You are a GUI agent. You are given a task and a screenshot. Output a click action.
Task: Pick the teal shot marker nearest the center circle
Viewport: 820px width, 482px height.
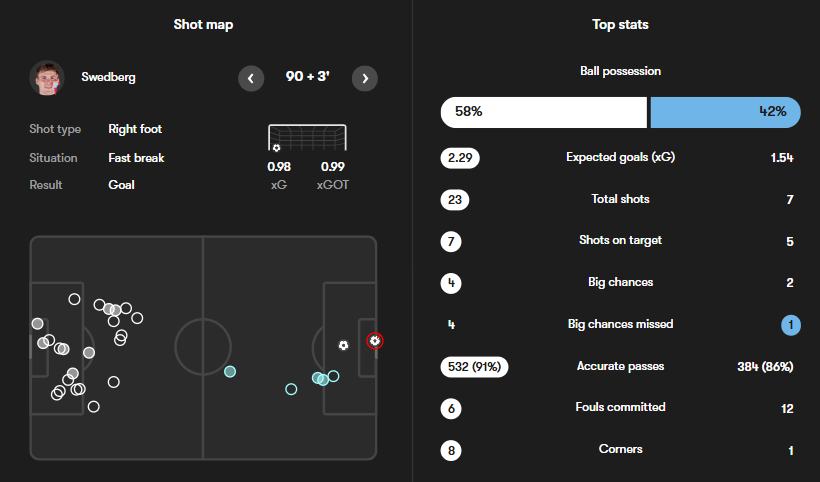click(x=230, y=372)
